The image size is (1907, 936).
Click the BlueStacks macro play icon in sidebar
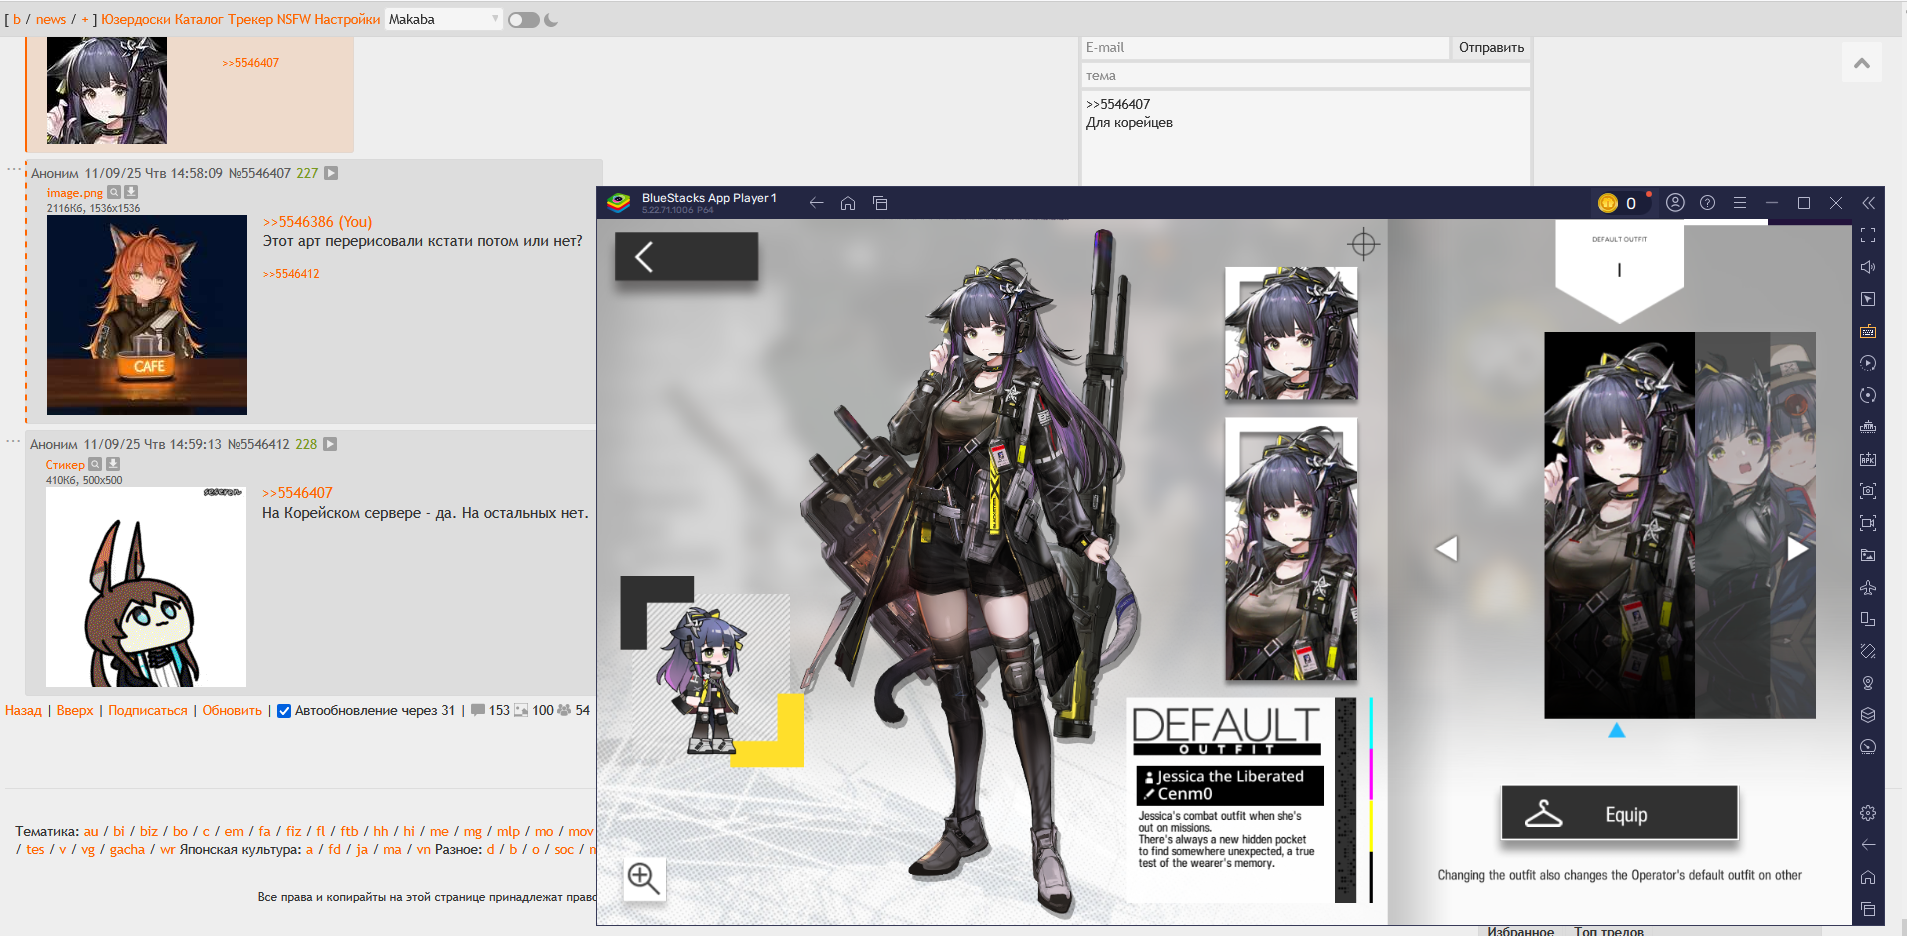coord(1868,363)
